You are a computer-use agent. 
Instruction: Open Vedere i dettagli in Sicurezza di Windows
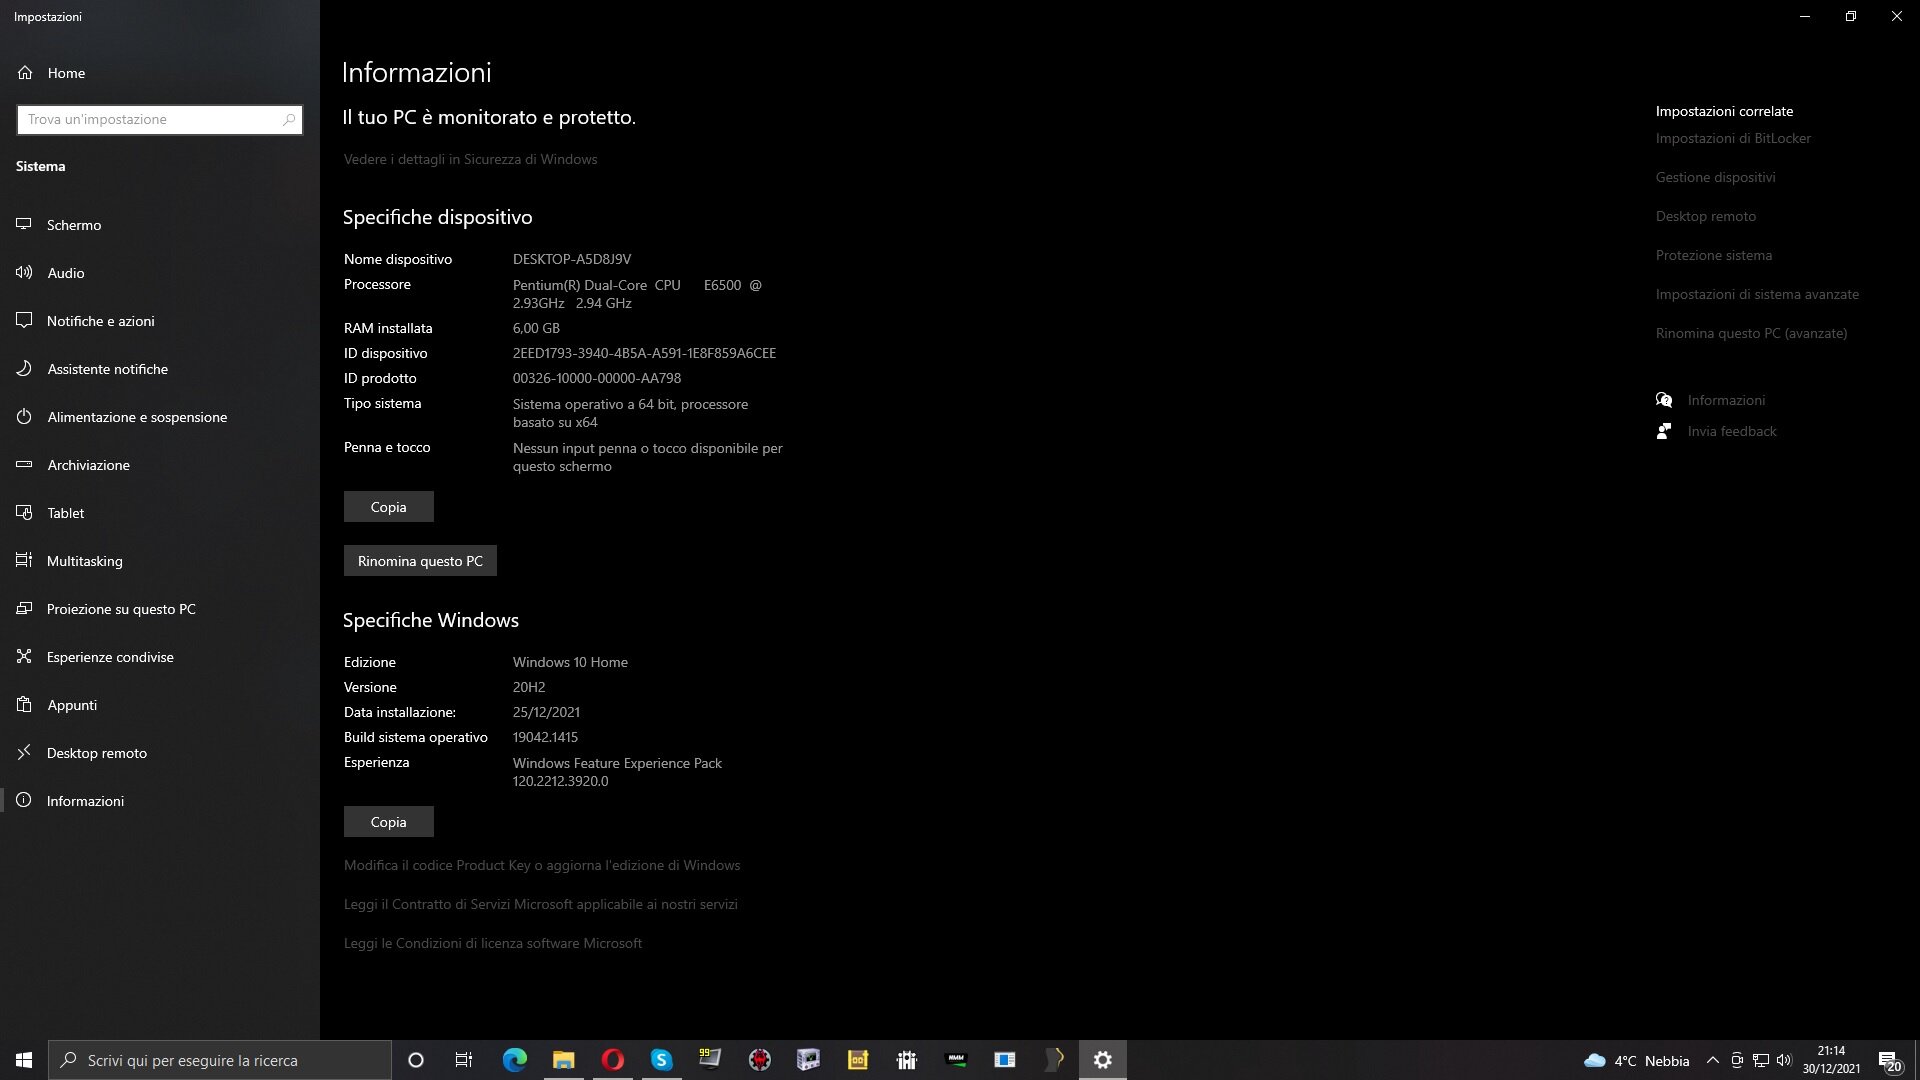click(470, 159)
